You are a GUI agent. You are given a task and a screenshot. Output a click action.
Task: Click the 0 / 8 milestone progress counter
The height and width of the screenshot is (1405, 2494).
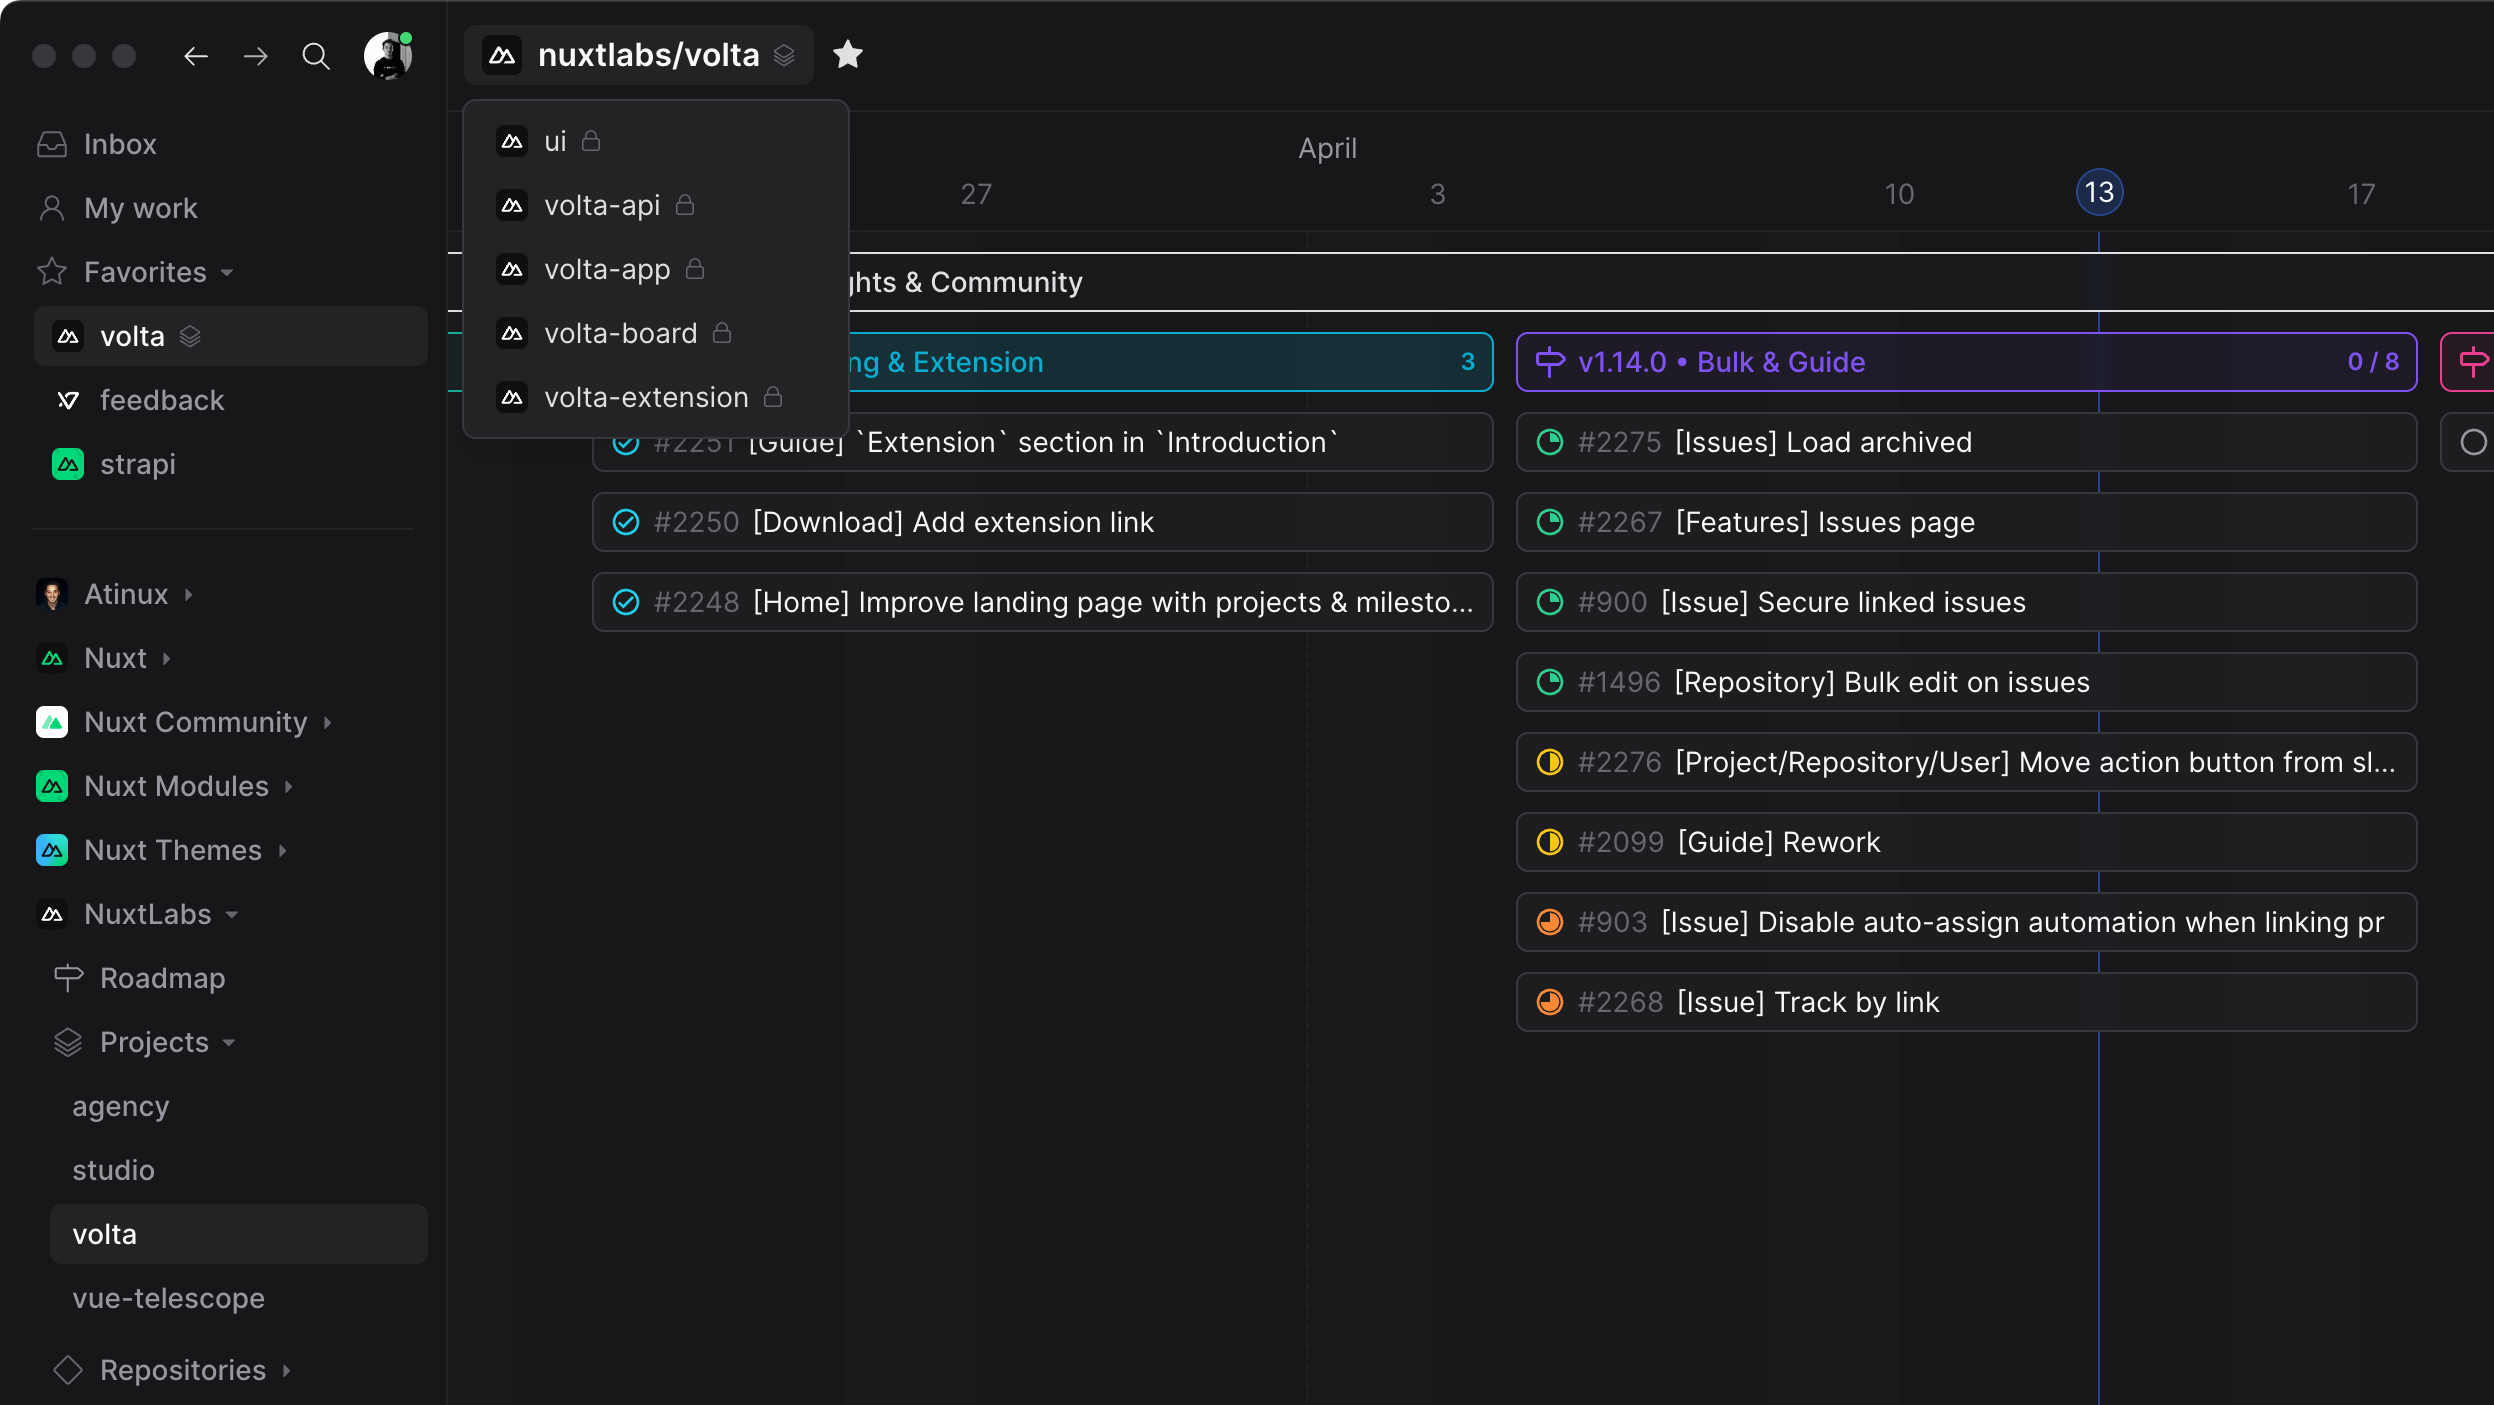[x=2373, y=362]
